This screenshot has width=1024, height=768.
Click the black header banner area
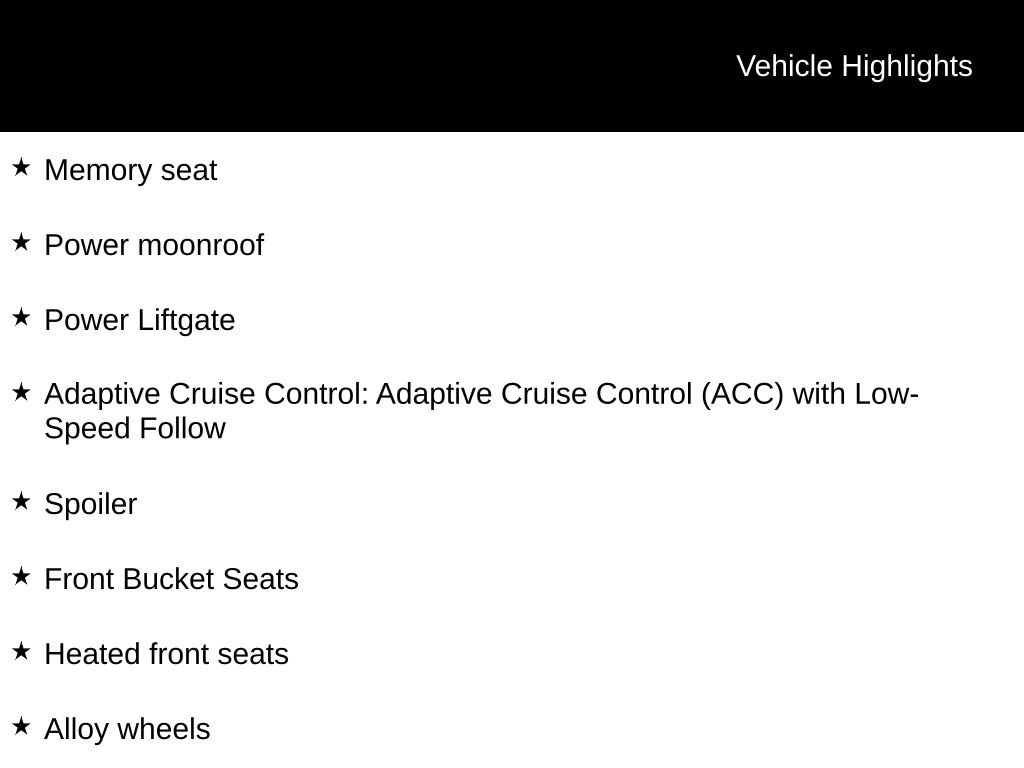pyautogui.click(x=512, y=66)
